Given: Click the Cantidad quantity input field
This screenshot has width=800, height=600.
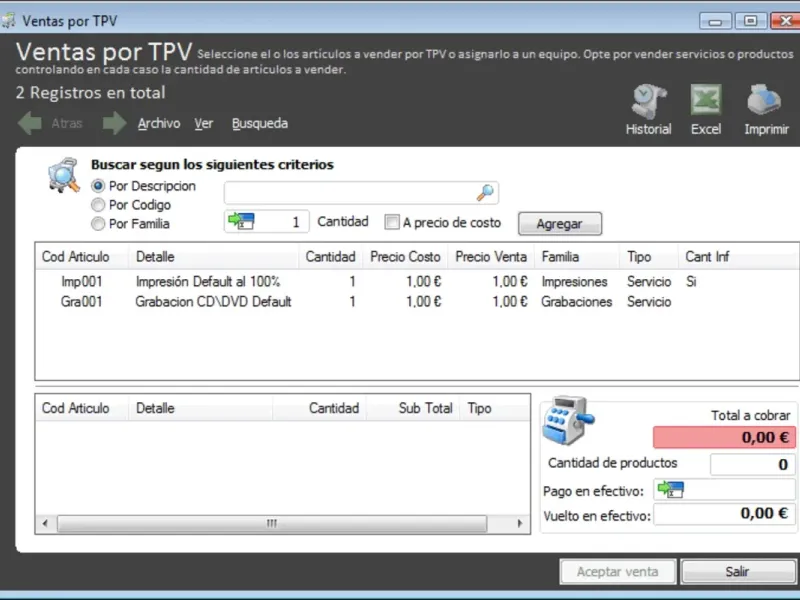Looking at the screenshot, I should click(266, 221).
